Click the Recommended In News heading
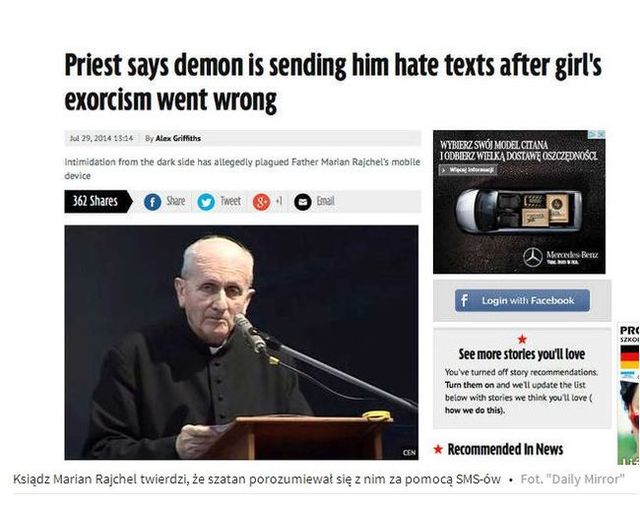The image size is (640, 508). point(505,449)
